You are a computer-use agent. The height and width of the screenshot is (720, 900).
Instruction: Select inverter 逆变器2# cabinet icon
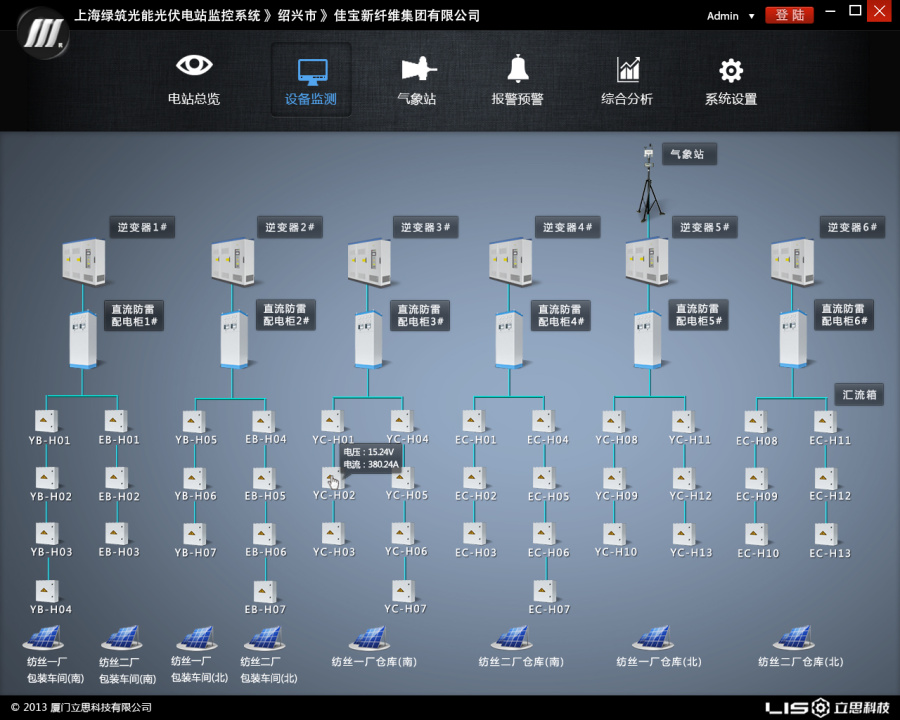232,262
